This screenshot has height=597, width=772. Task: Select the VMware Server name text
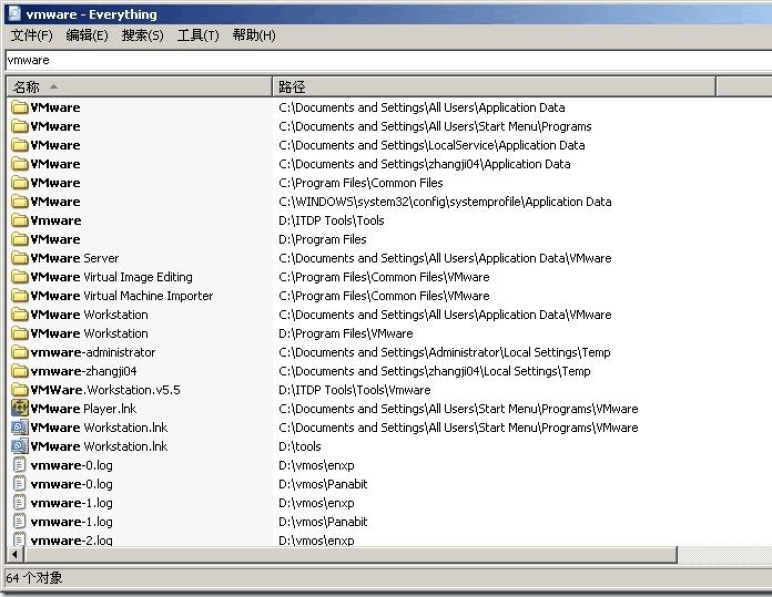[74, 258]
